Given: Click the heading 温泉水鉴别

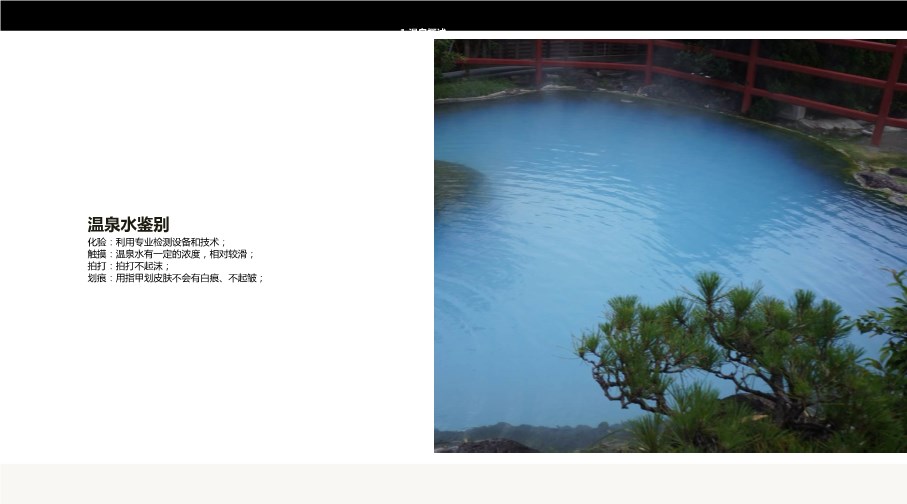Looking at the screenshot, I should 128,224.
